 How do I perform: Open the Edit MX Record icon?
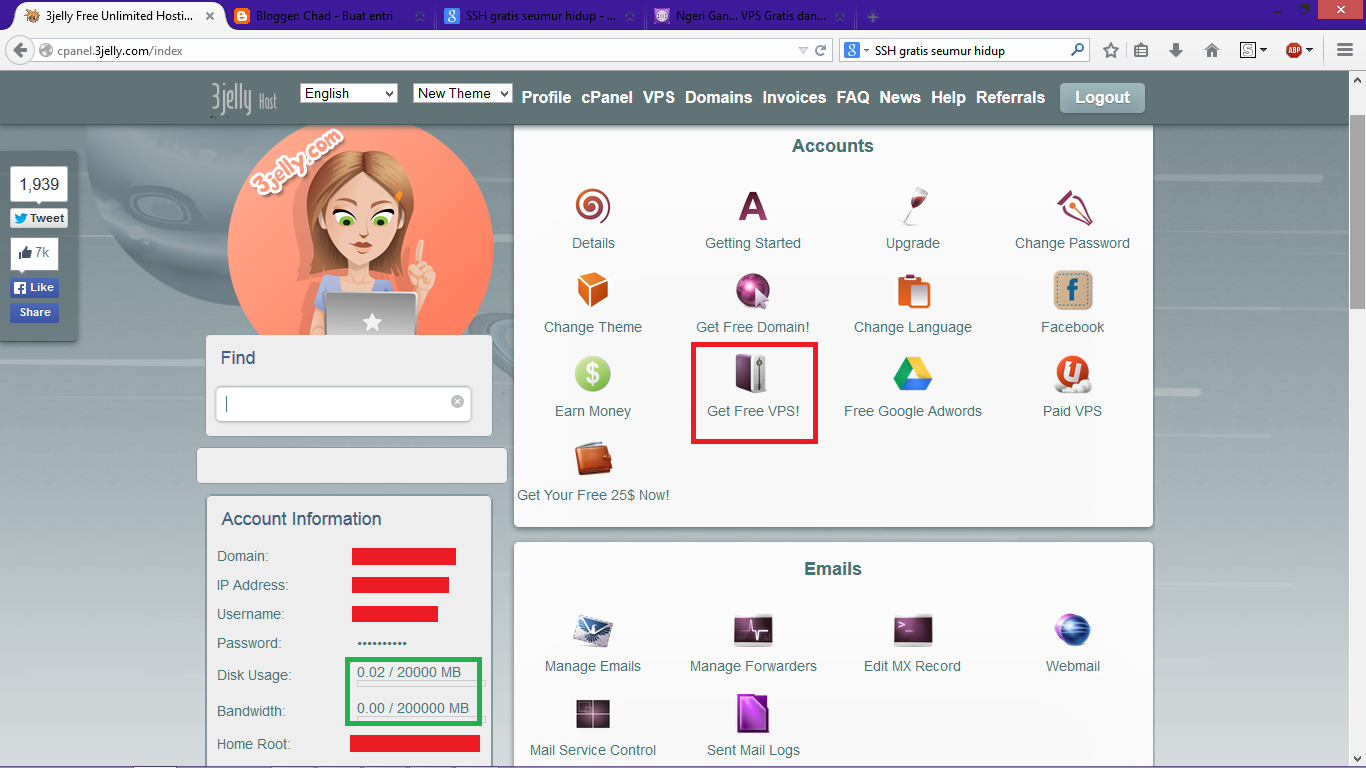click(913, 630)
